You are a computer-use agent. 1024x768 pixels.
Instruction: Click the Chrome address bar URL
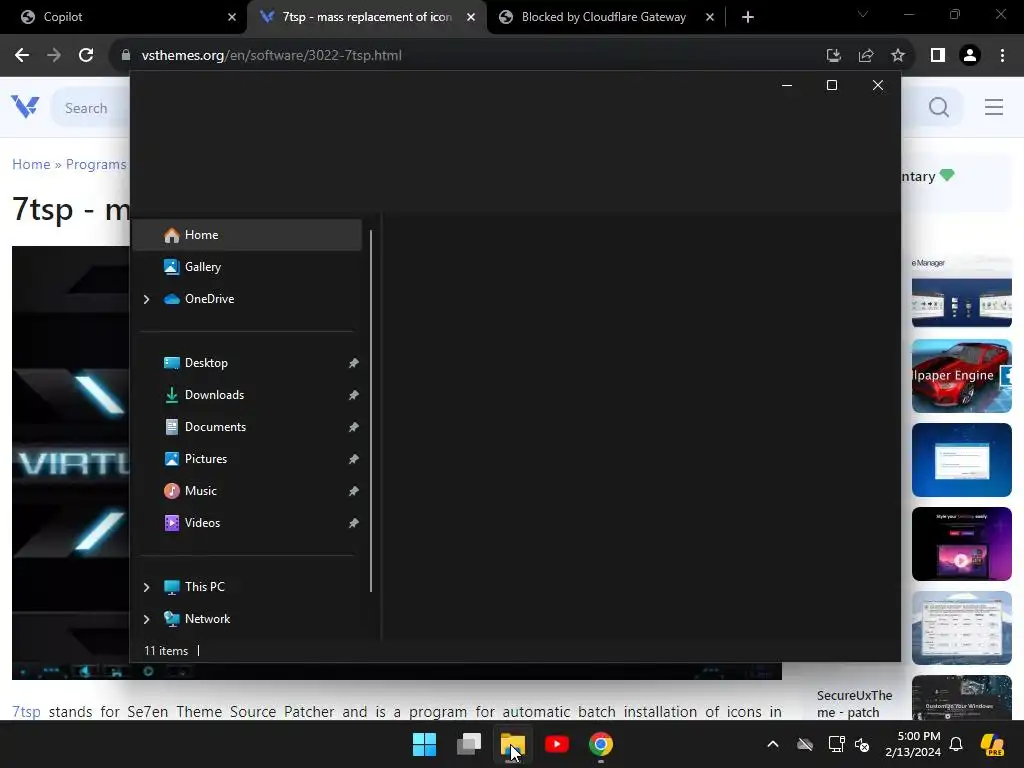(x=272, y=56)
